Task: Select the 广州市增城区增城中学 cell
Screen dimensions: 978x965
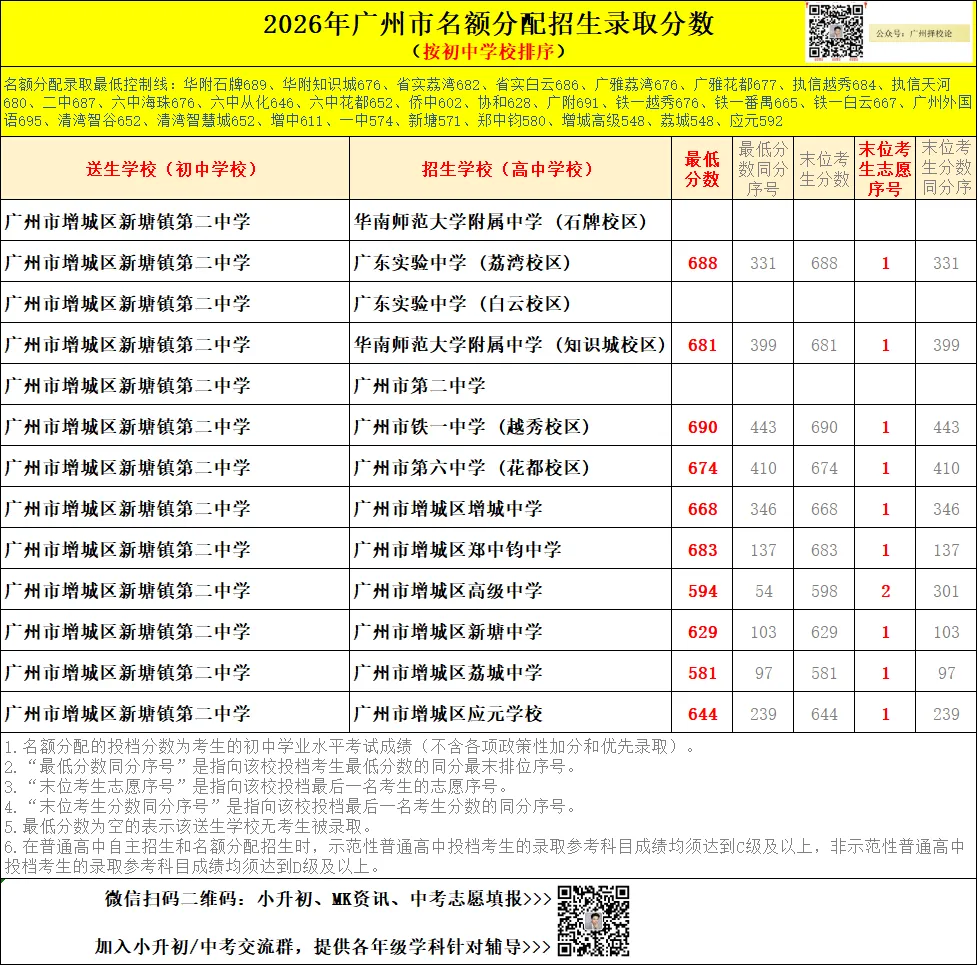Action: 510,508
